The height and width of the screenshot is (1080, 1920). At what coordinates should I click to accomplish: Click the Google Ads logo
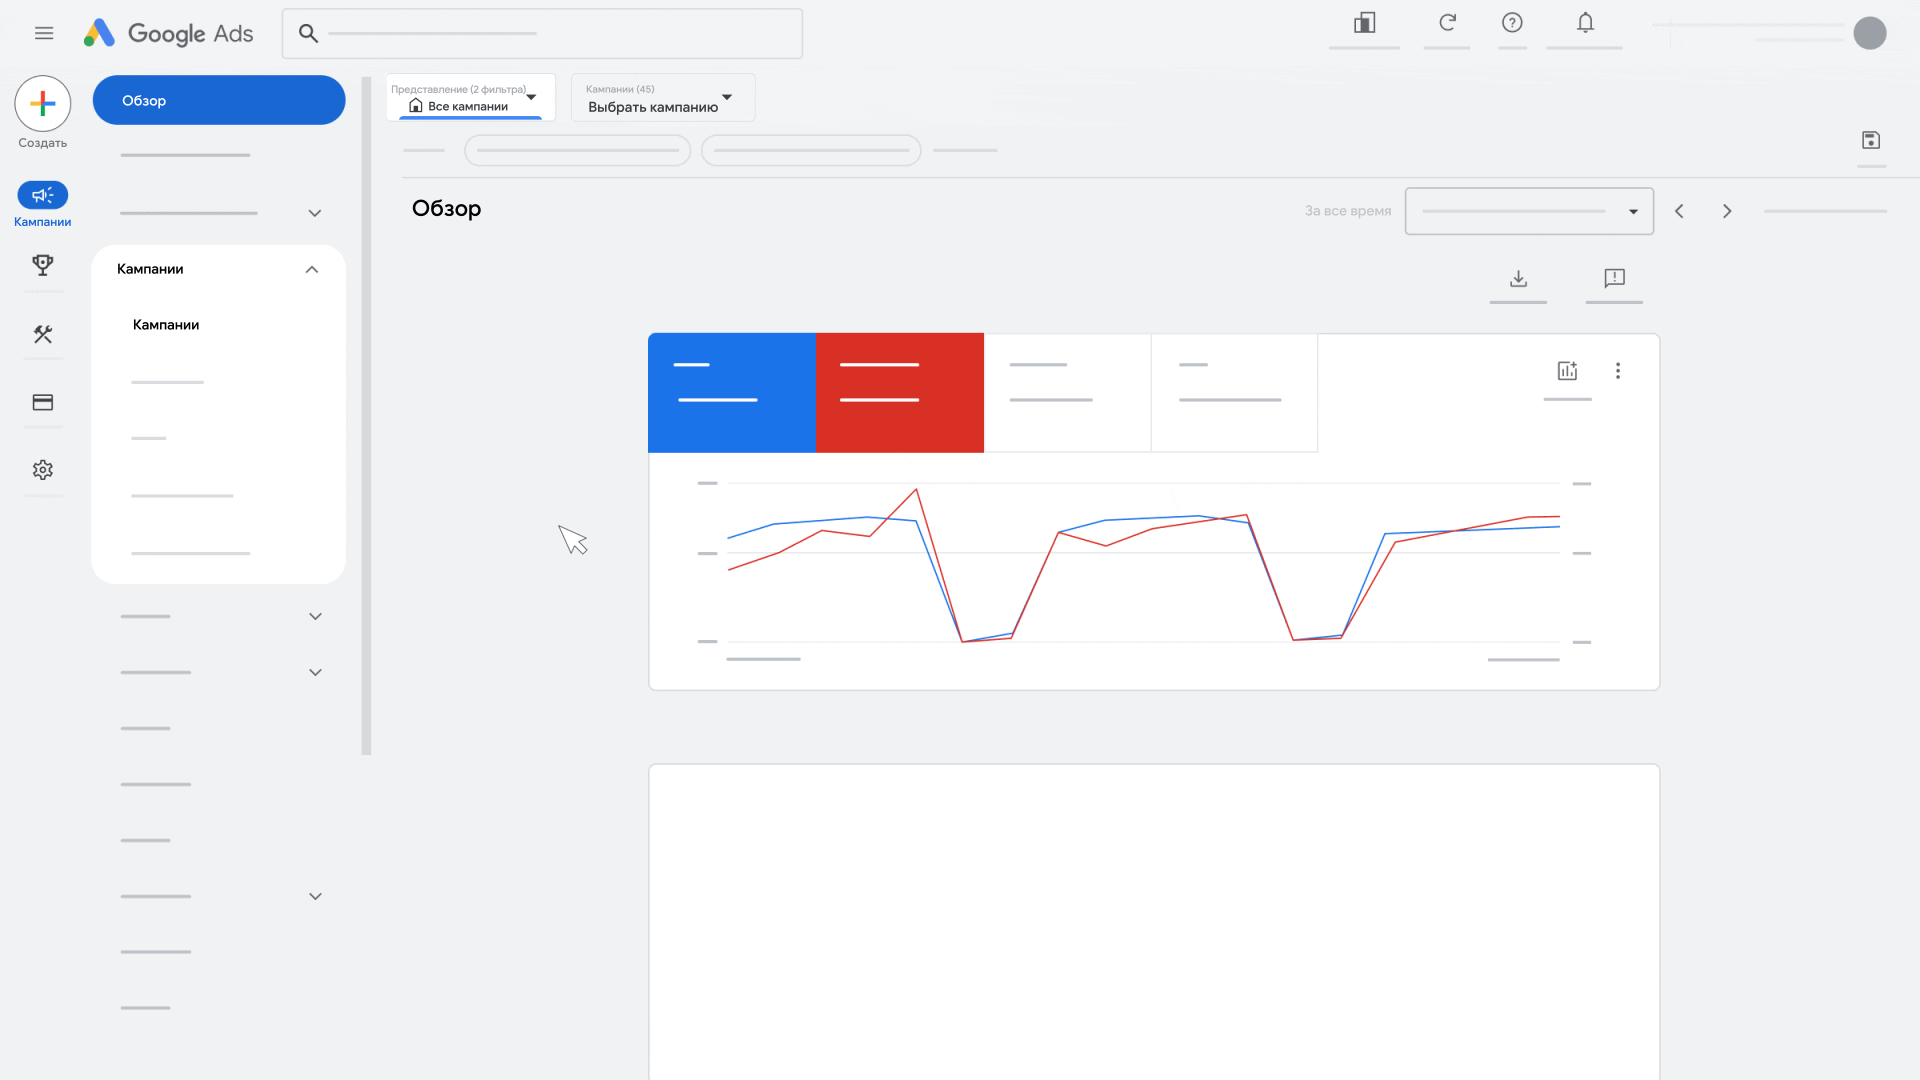click(168, 33)
